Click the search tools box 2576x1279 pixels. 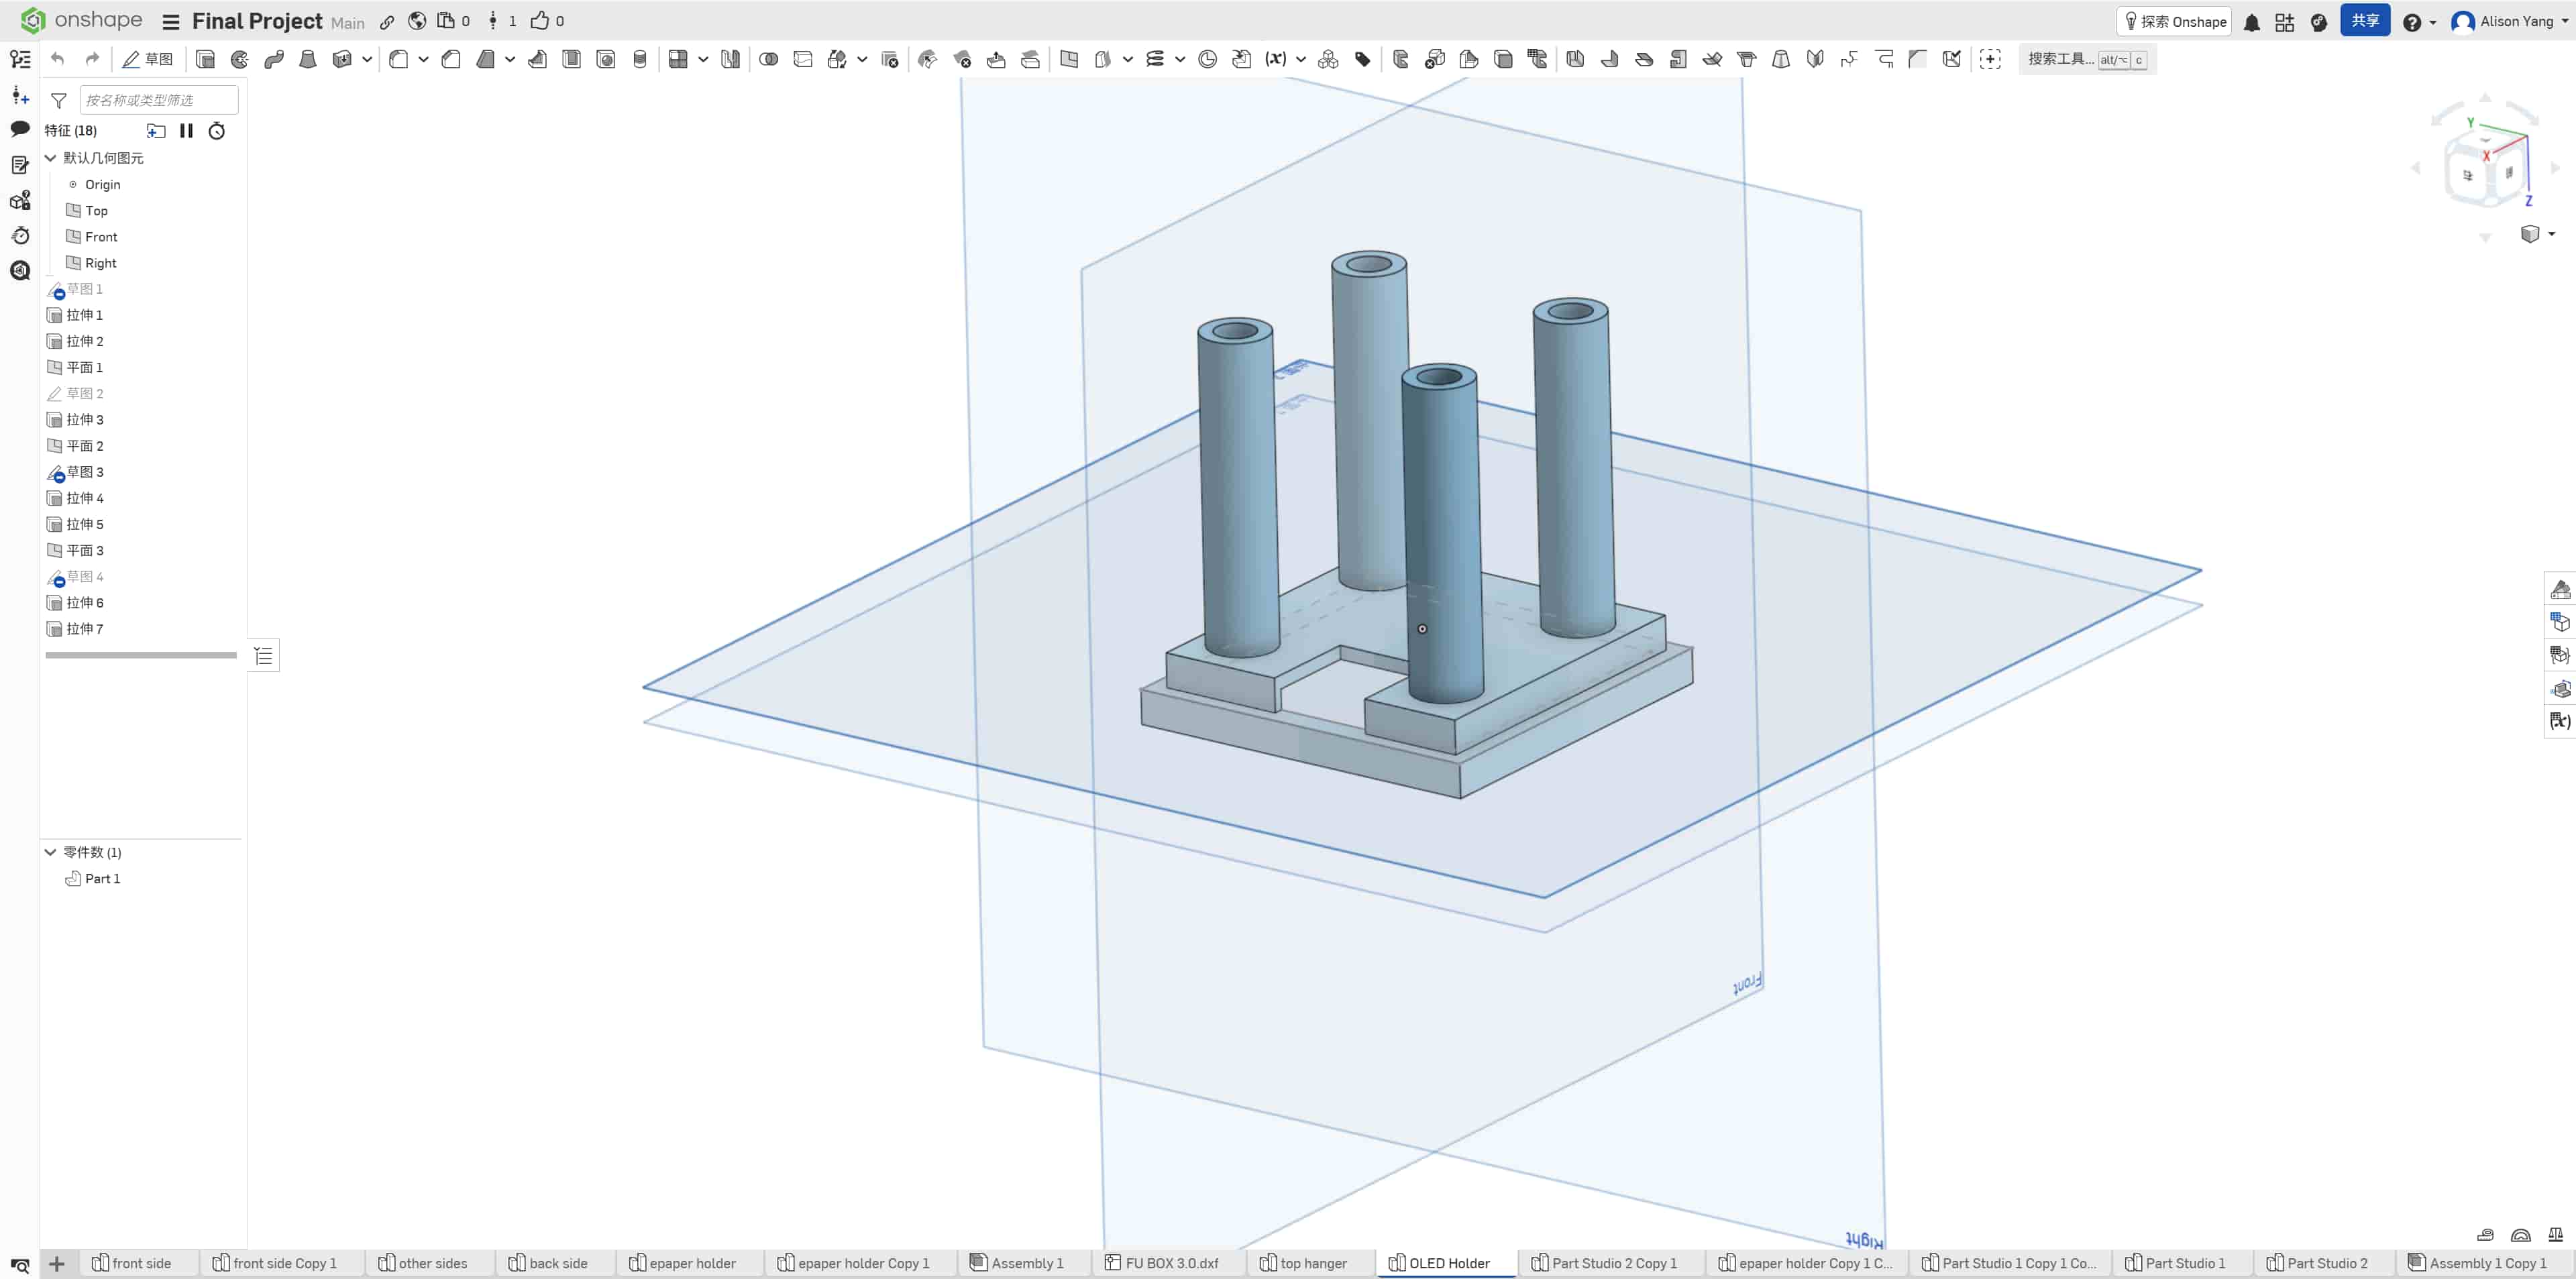pyautogui.click(x=2086, y=59)
